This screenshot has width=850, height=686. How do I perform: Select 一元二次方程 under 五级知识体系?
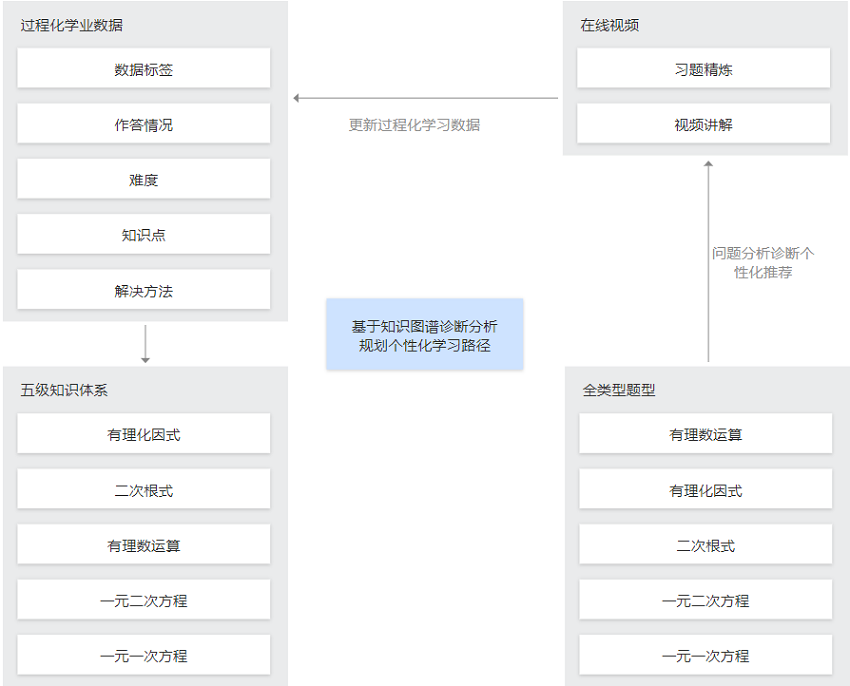pos(144,600)
